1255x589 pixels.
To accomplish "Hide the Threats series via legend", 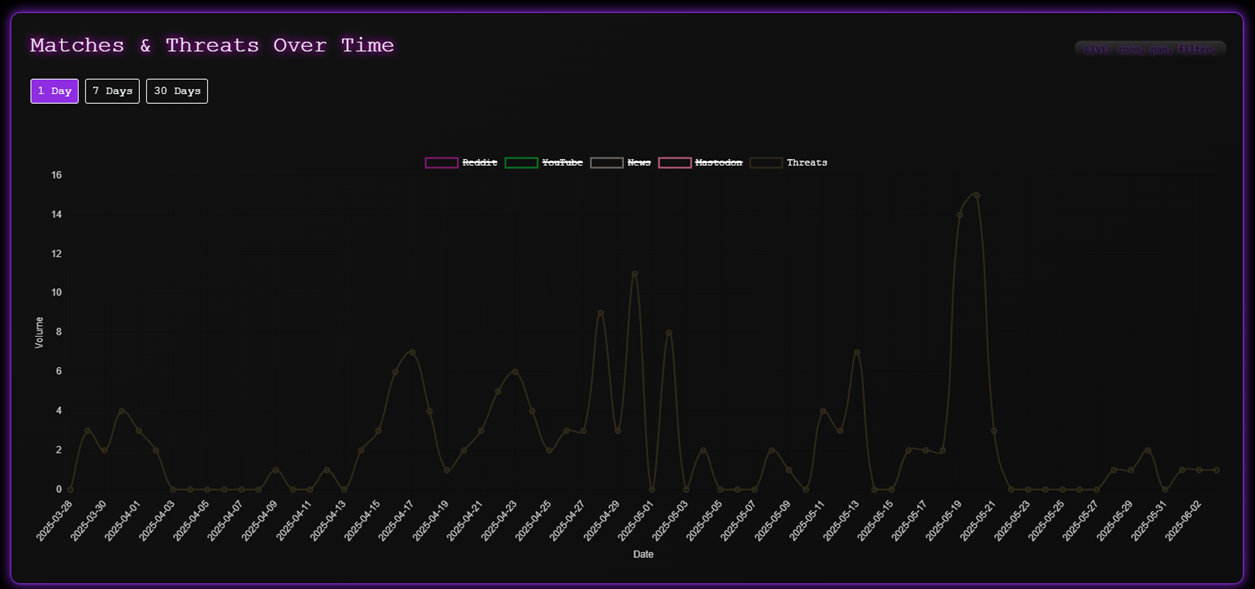I will click(x=789, y=162).
